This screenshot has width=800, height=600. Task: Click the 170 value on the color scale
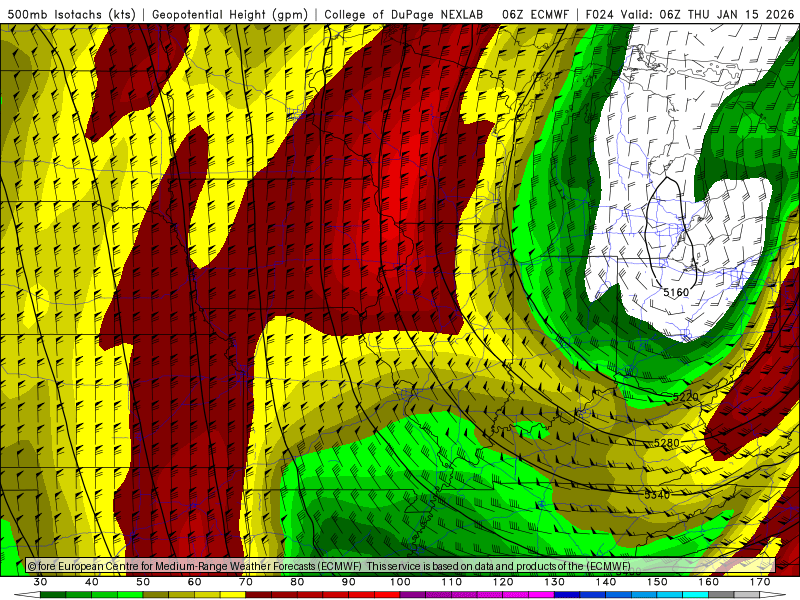point(760,582)
